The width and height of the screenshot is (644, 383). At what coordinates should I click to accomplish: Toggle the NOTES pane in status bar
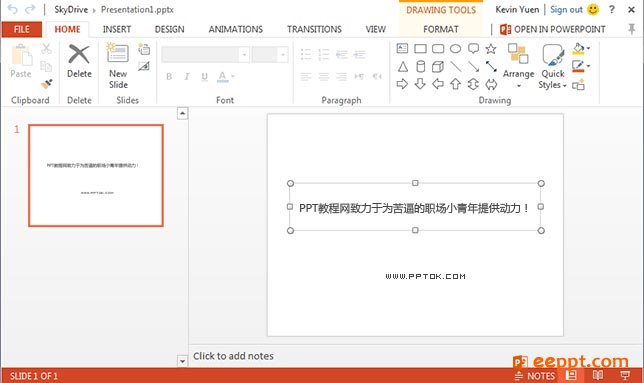click(x=535, y=376)
